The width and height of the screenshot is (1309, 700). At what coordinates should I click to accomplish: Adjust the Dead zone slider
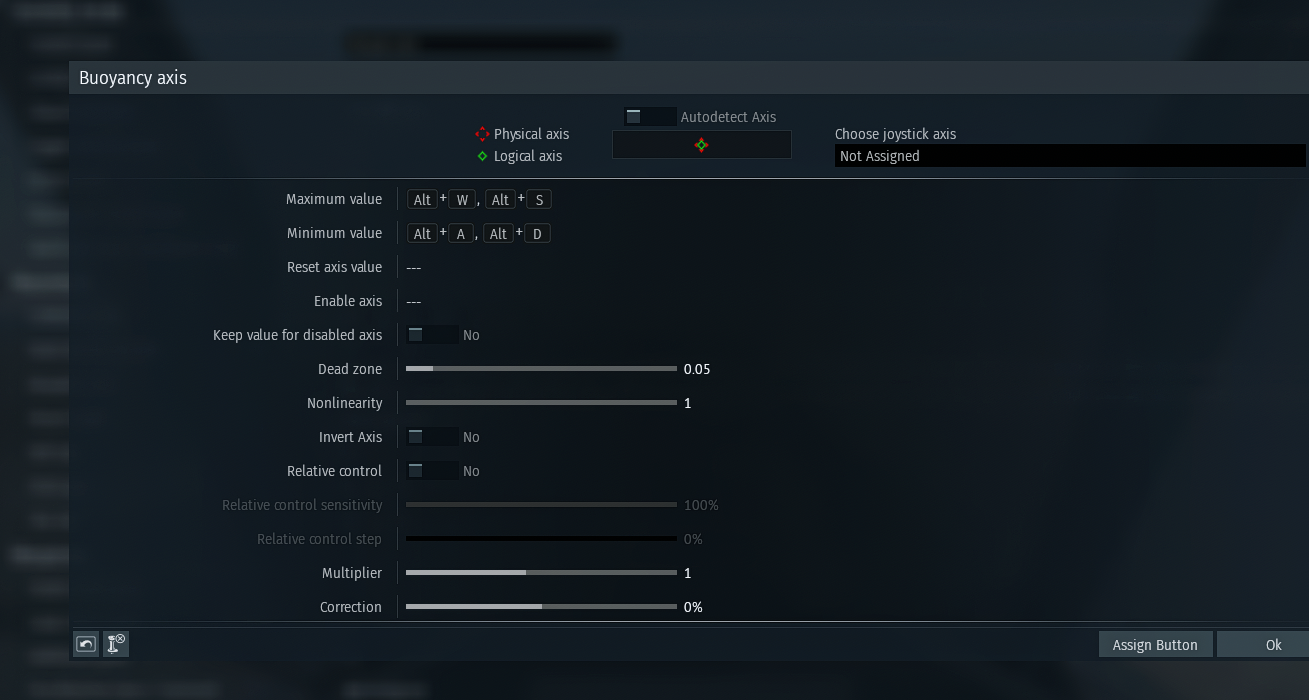[541, 369]
